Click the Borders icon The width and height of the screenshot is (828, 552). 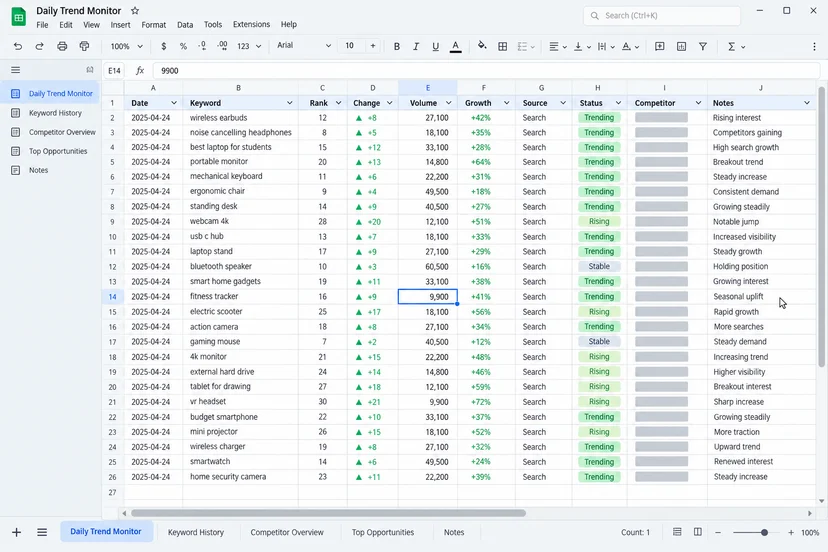(503, 46)
